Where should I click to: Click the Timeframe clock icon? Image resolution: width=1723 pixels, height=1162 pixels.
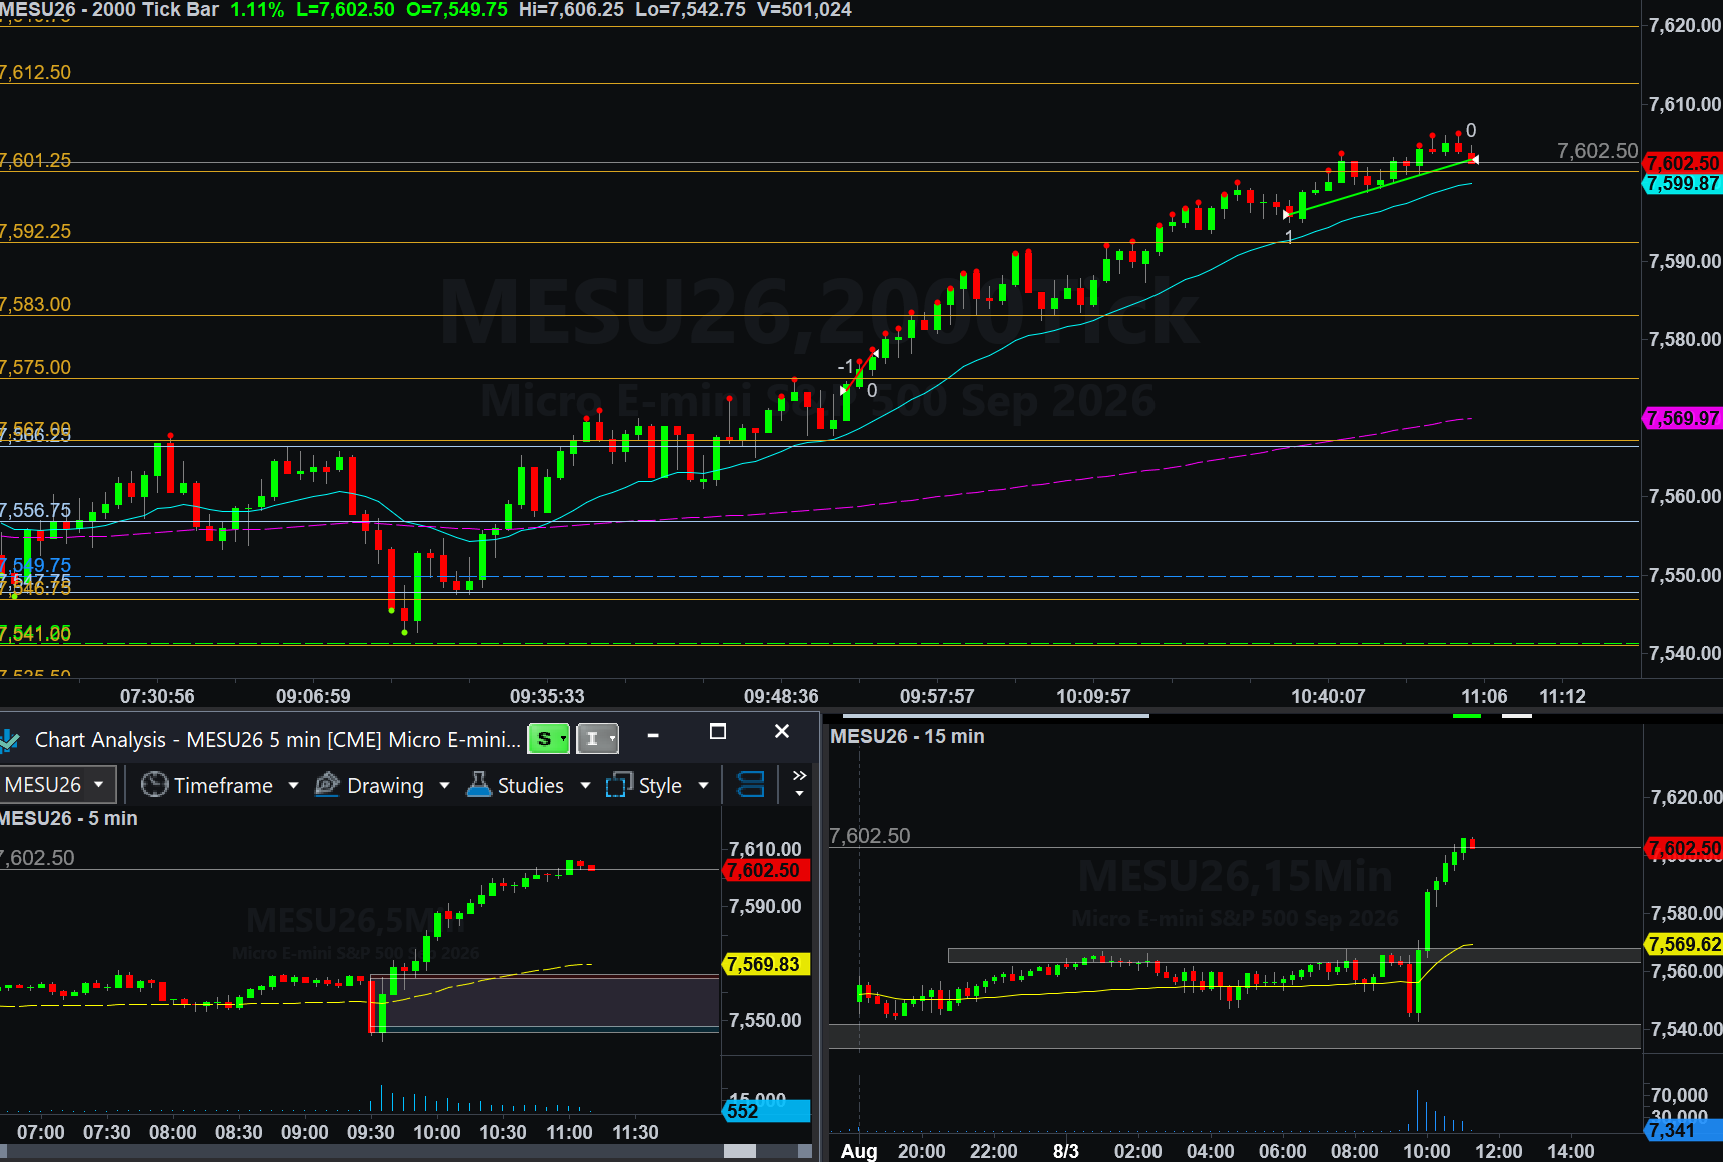pos(154,785)
